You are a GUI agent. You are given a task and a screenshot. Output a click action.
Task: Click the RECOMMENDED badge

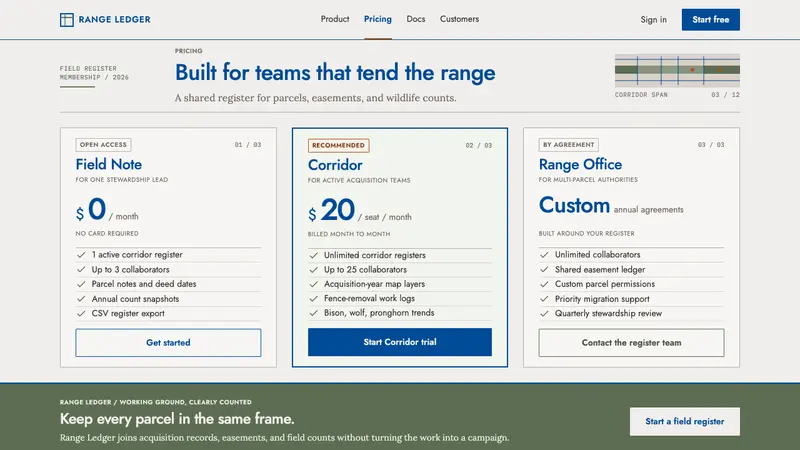point(338,145)
